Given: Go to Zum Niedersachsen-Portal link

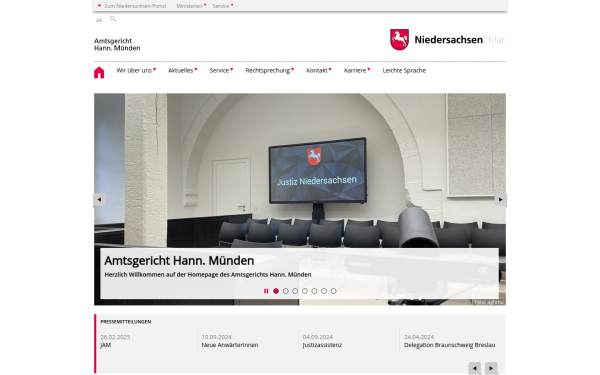Looking at the screenshot, I should 132,6.
